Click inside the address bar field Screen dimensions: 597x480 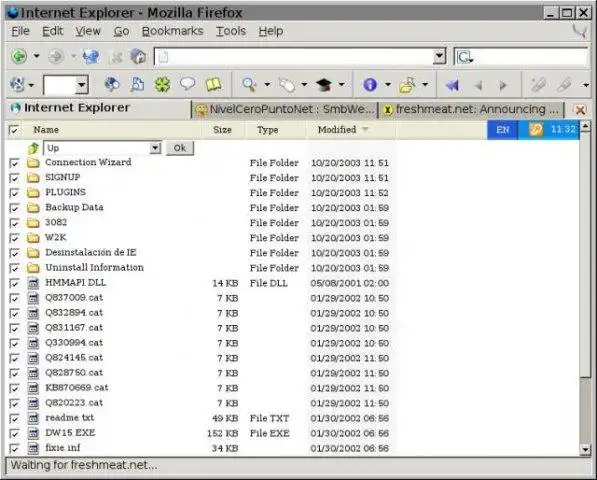295,57
